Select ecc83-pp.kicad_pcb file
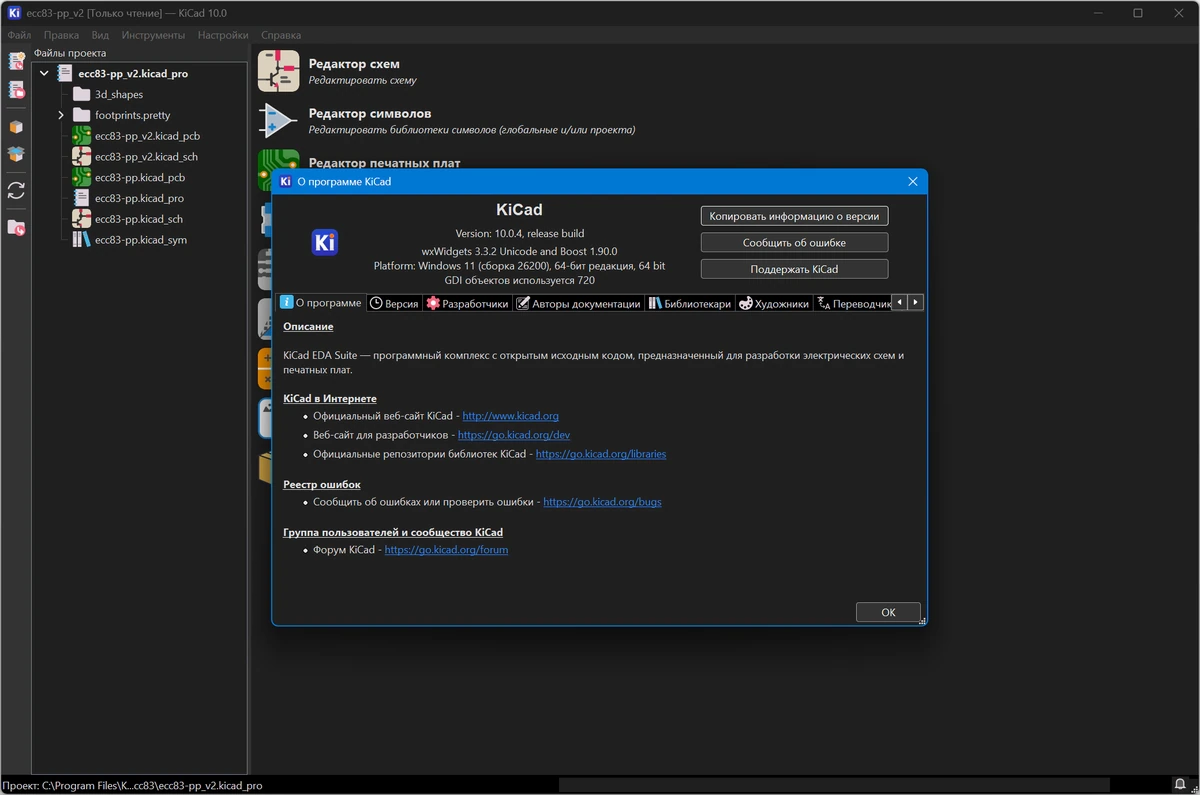 tap(140, 178)
